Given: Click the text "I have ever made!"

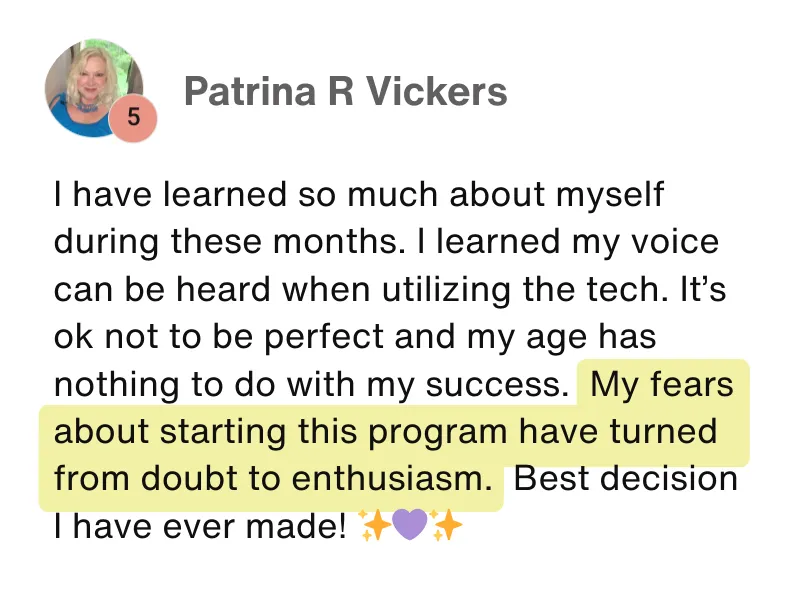Looking at the screenshot, I should (200, 525).
